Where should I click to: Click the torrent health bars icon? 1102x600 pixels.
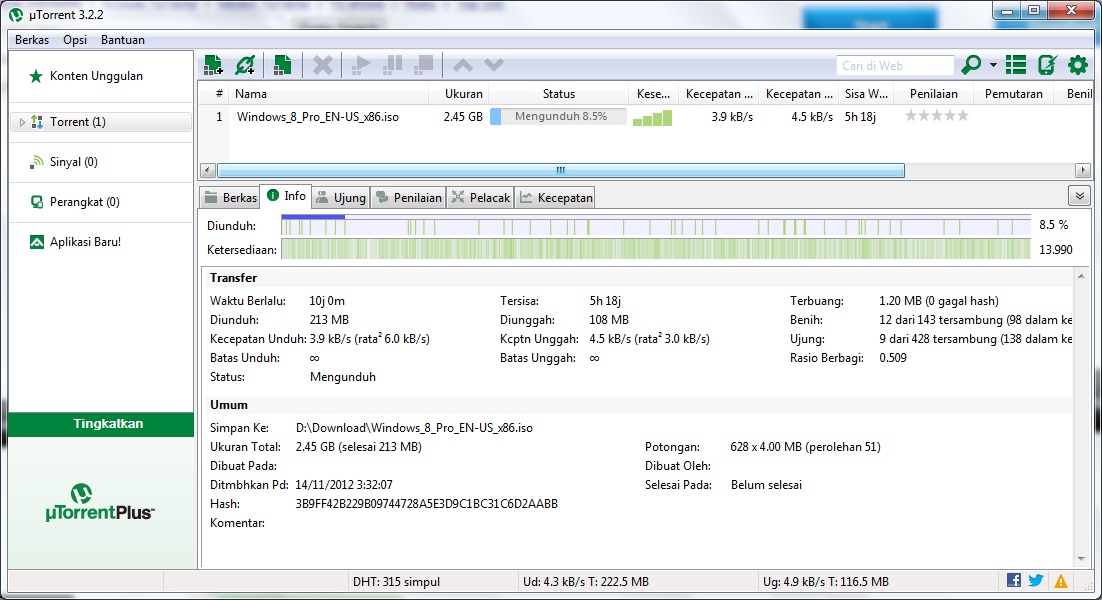point(652,117)
